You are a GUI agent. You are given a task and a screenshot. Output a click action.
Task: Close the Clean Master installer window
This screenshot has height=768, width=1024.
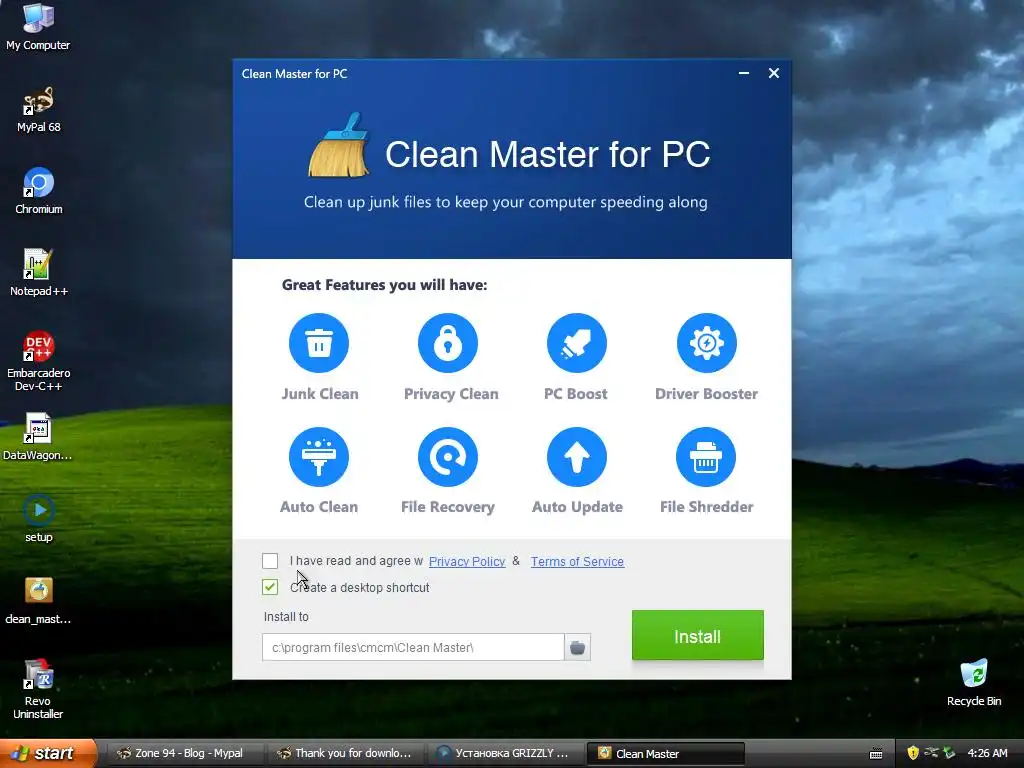(774, 73)
